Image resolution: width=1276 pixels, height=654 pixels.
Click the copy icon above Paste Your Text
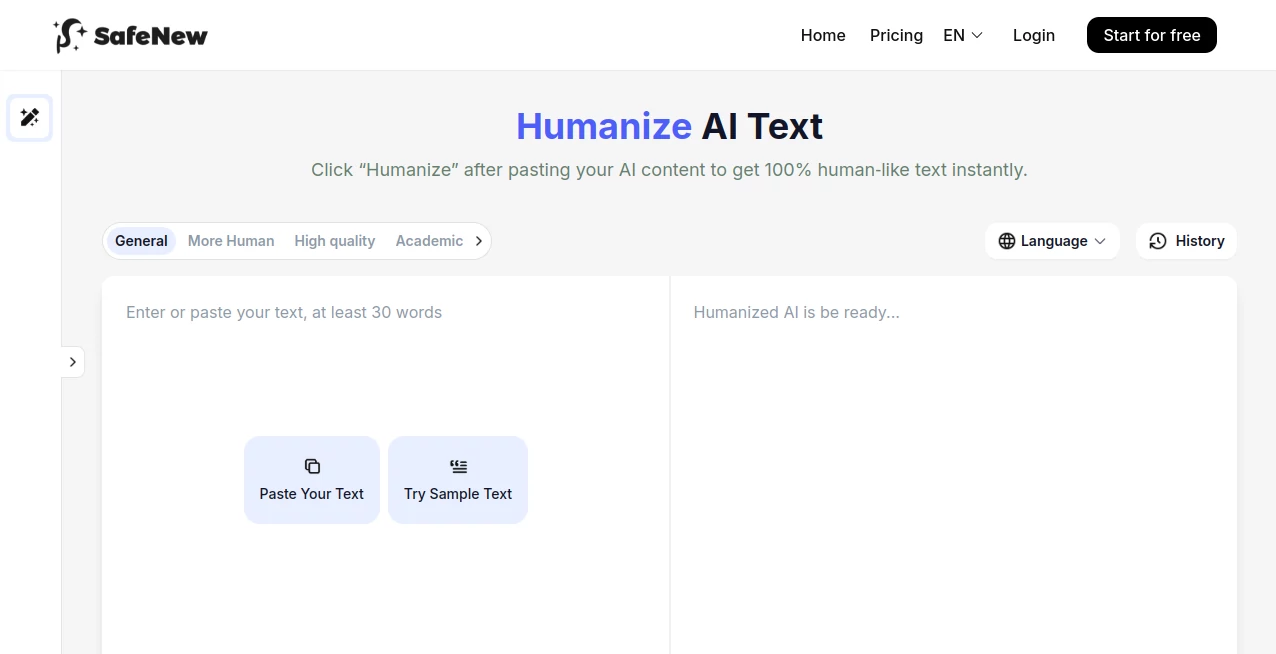[x=311, y=466]
